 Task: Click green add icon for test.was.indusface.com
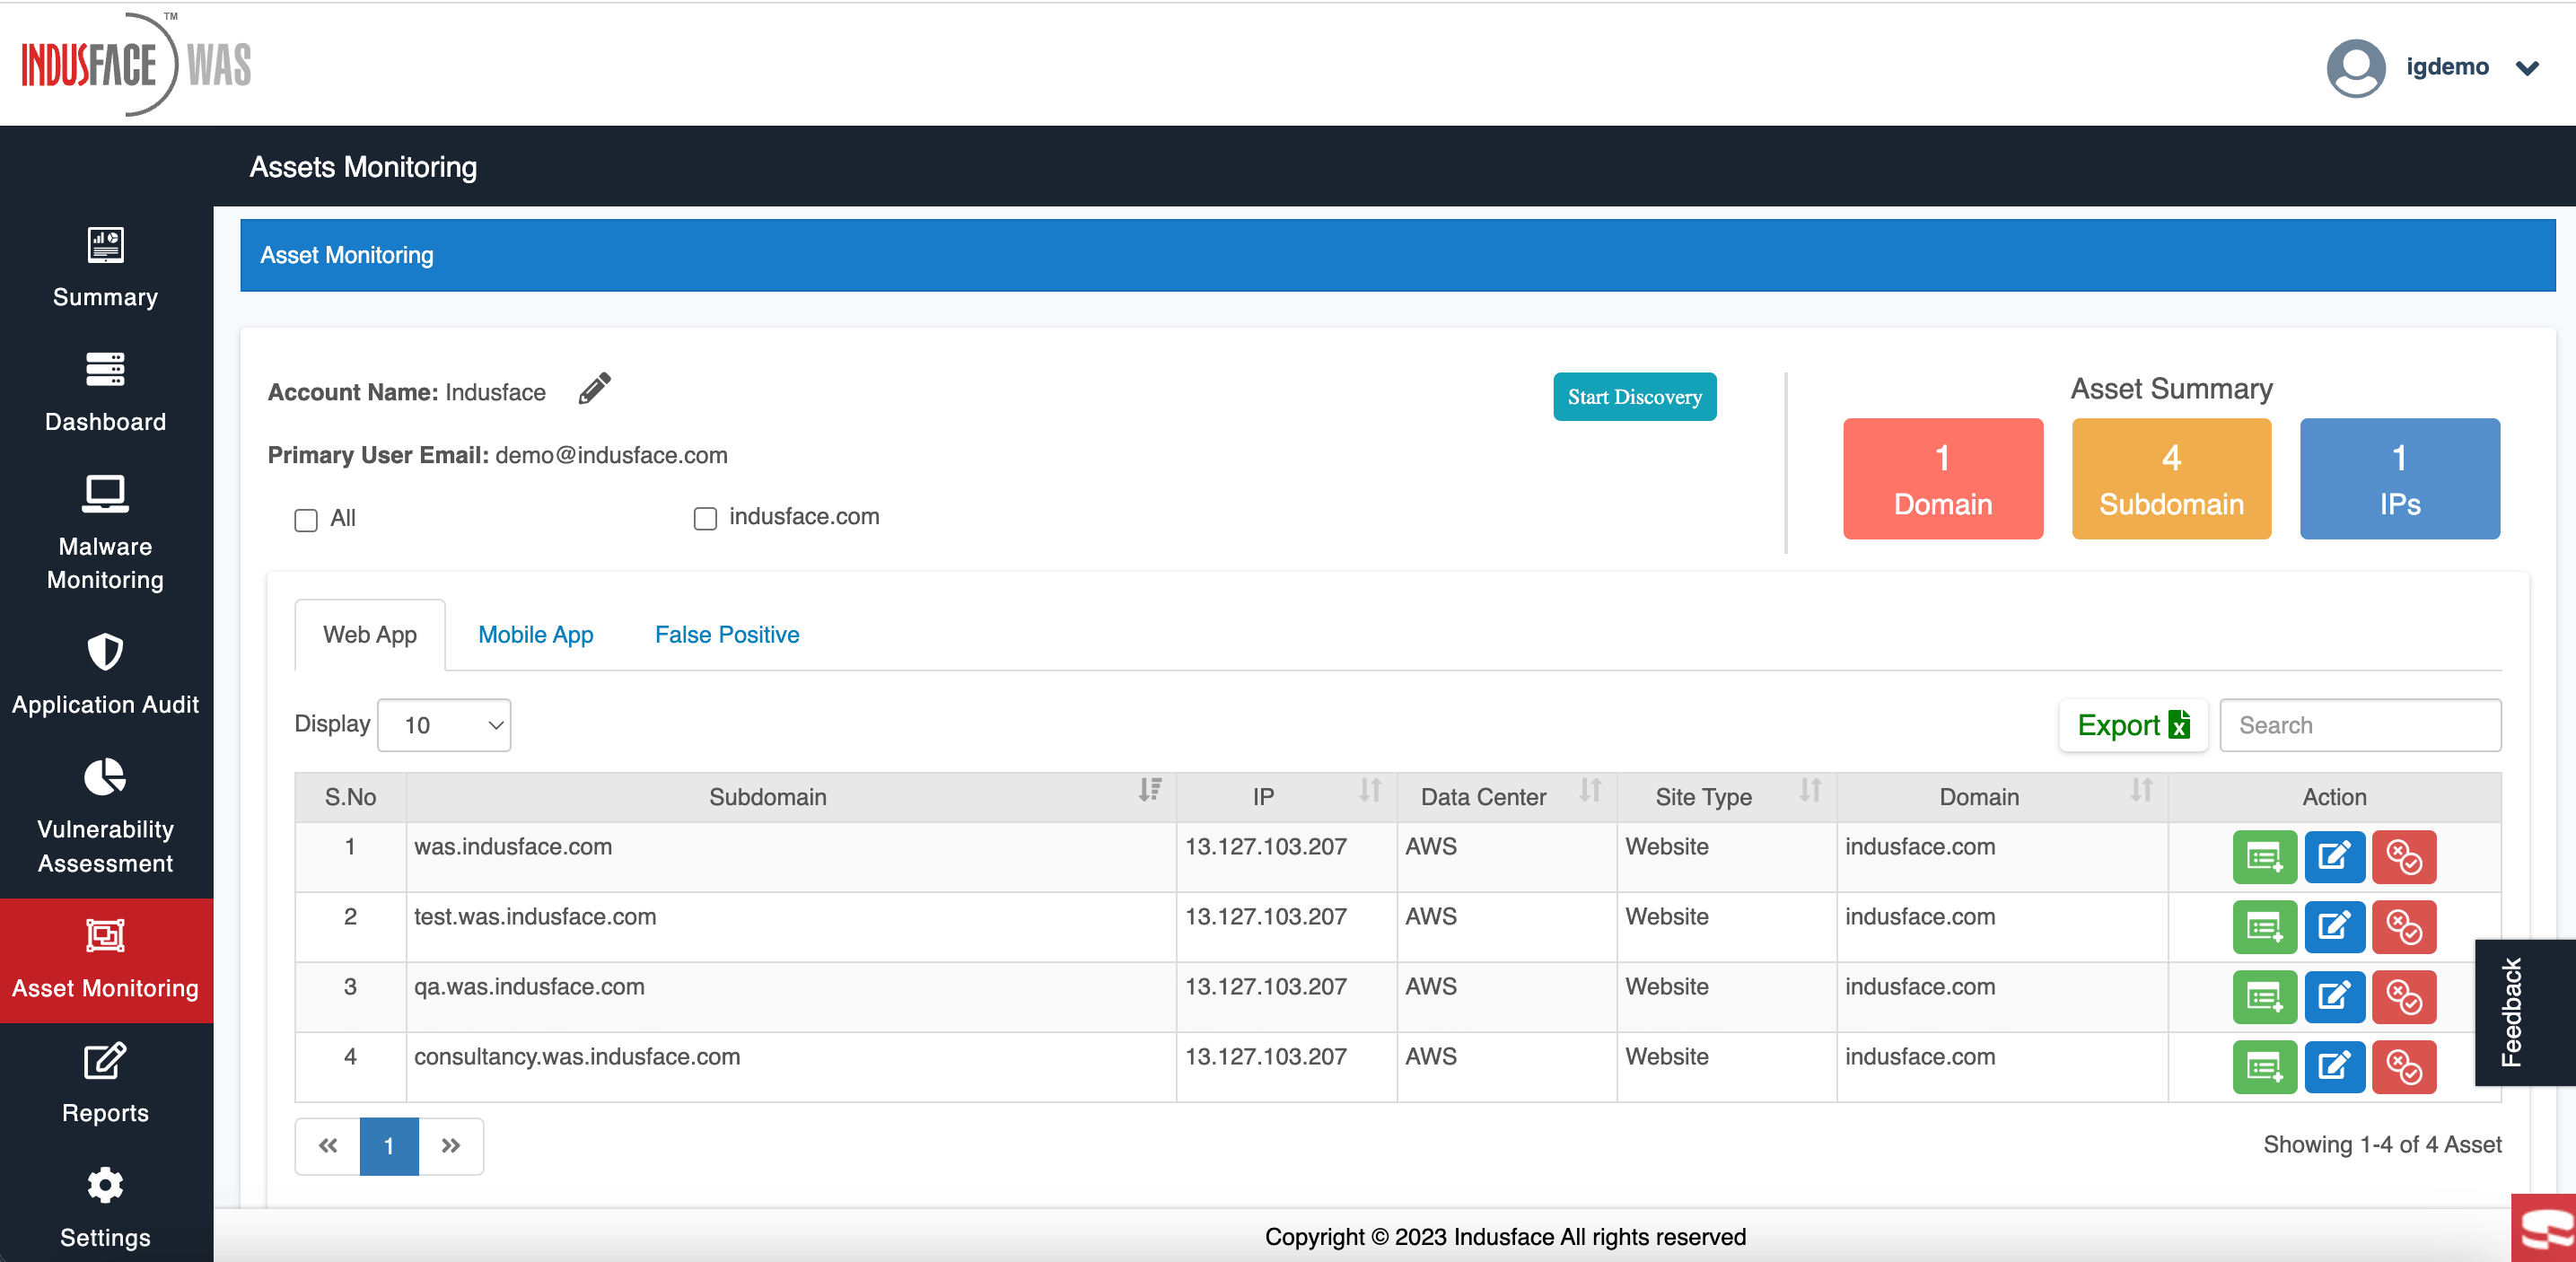point(2264,927)
